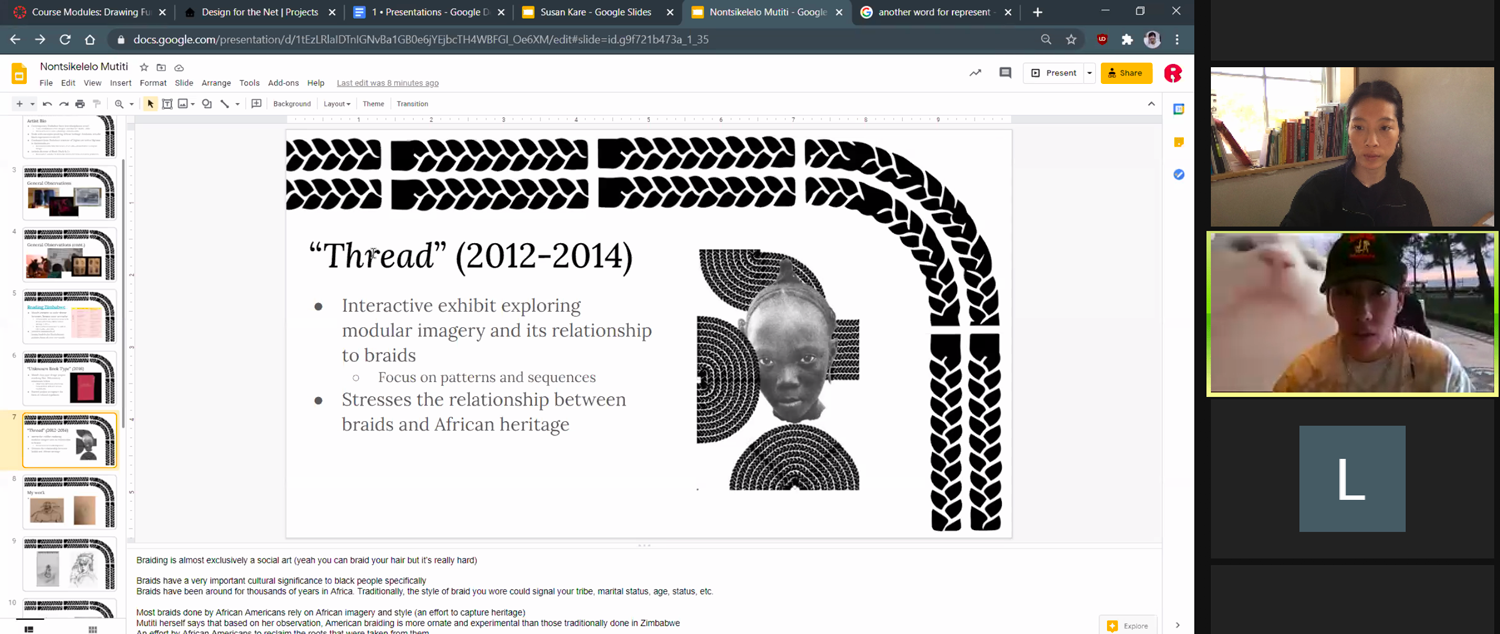This screenshot has width=1500, height=634.
Task: Open the activity dashboard trend icon
Action: tap(975, 73)
